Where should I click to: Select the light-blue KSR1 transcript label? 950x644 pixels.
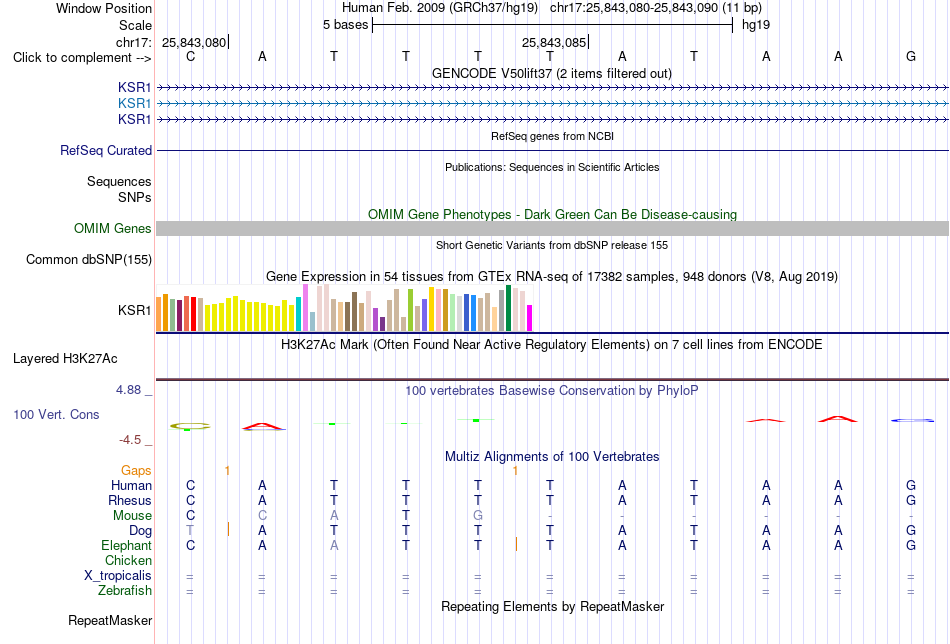(135, 104)
